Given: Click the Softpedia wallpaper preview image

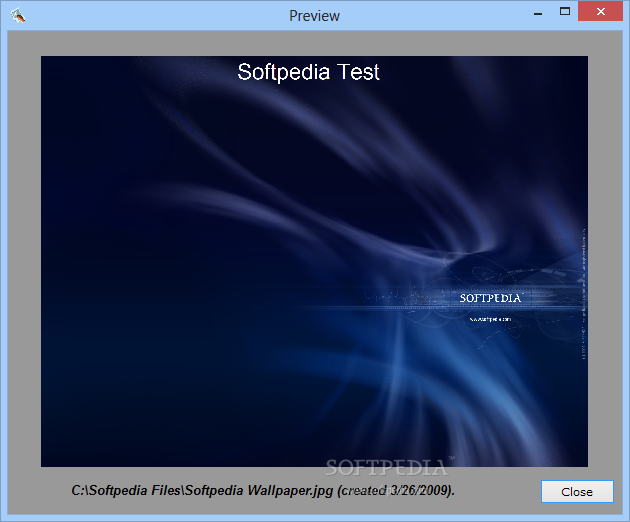Looking at the screenshot, I should click(x=314, y=261).
